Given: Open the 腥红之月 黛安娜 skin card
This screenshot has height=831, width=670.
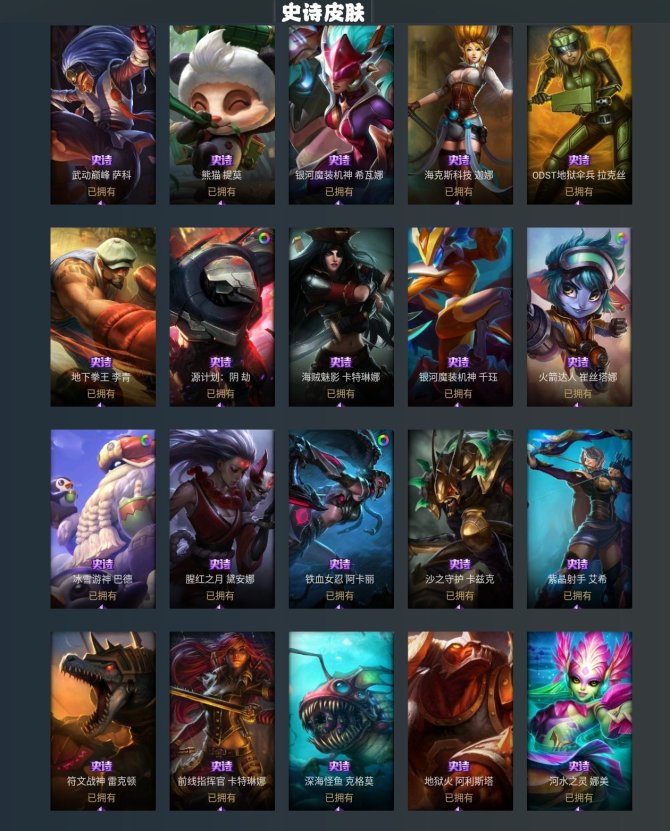Looking at the screenshot, I should click(222, 519).
